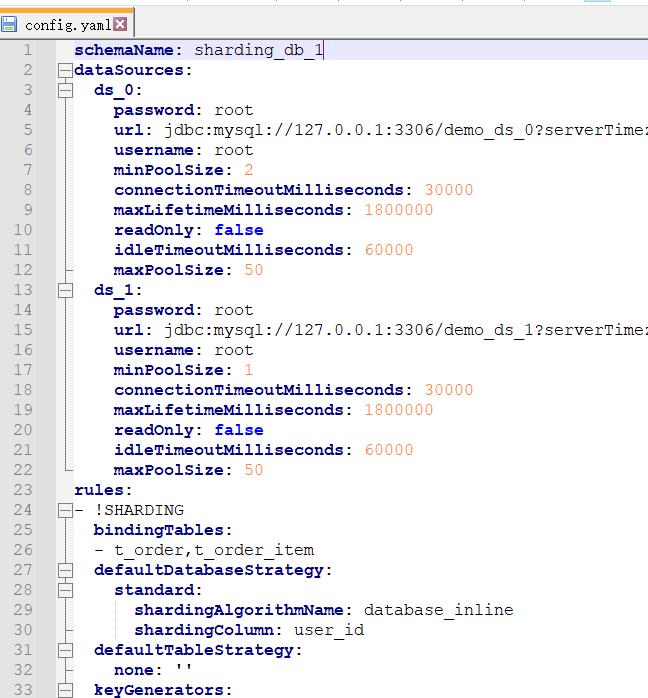Click the password key on line 4
This screenshot has width=648, height=698.
(x=154, y=110)
